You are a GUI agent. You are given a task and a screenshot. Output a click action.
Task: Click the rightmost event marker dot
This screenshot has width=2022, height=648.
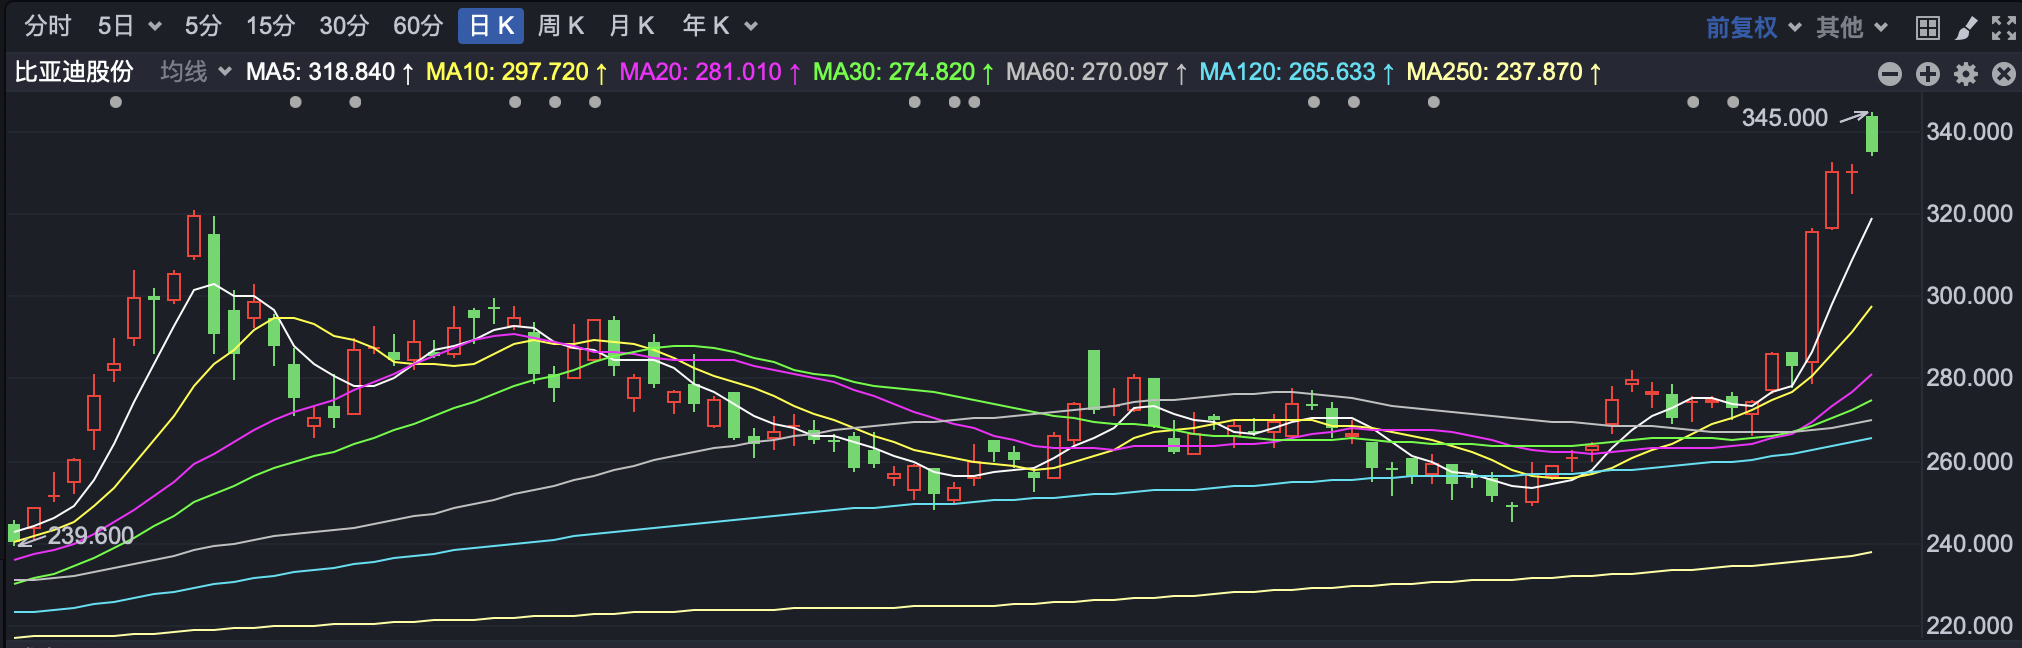[x=1733, y=102]
